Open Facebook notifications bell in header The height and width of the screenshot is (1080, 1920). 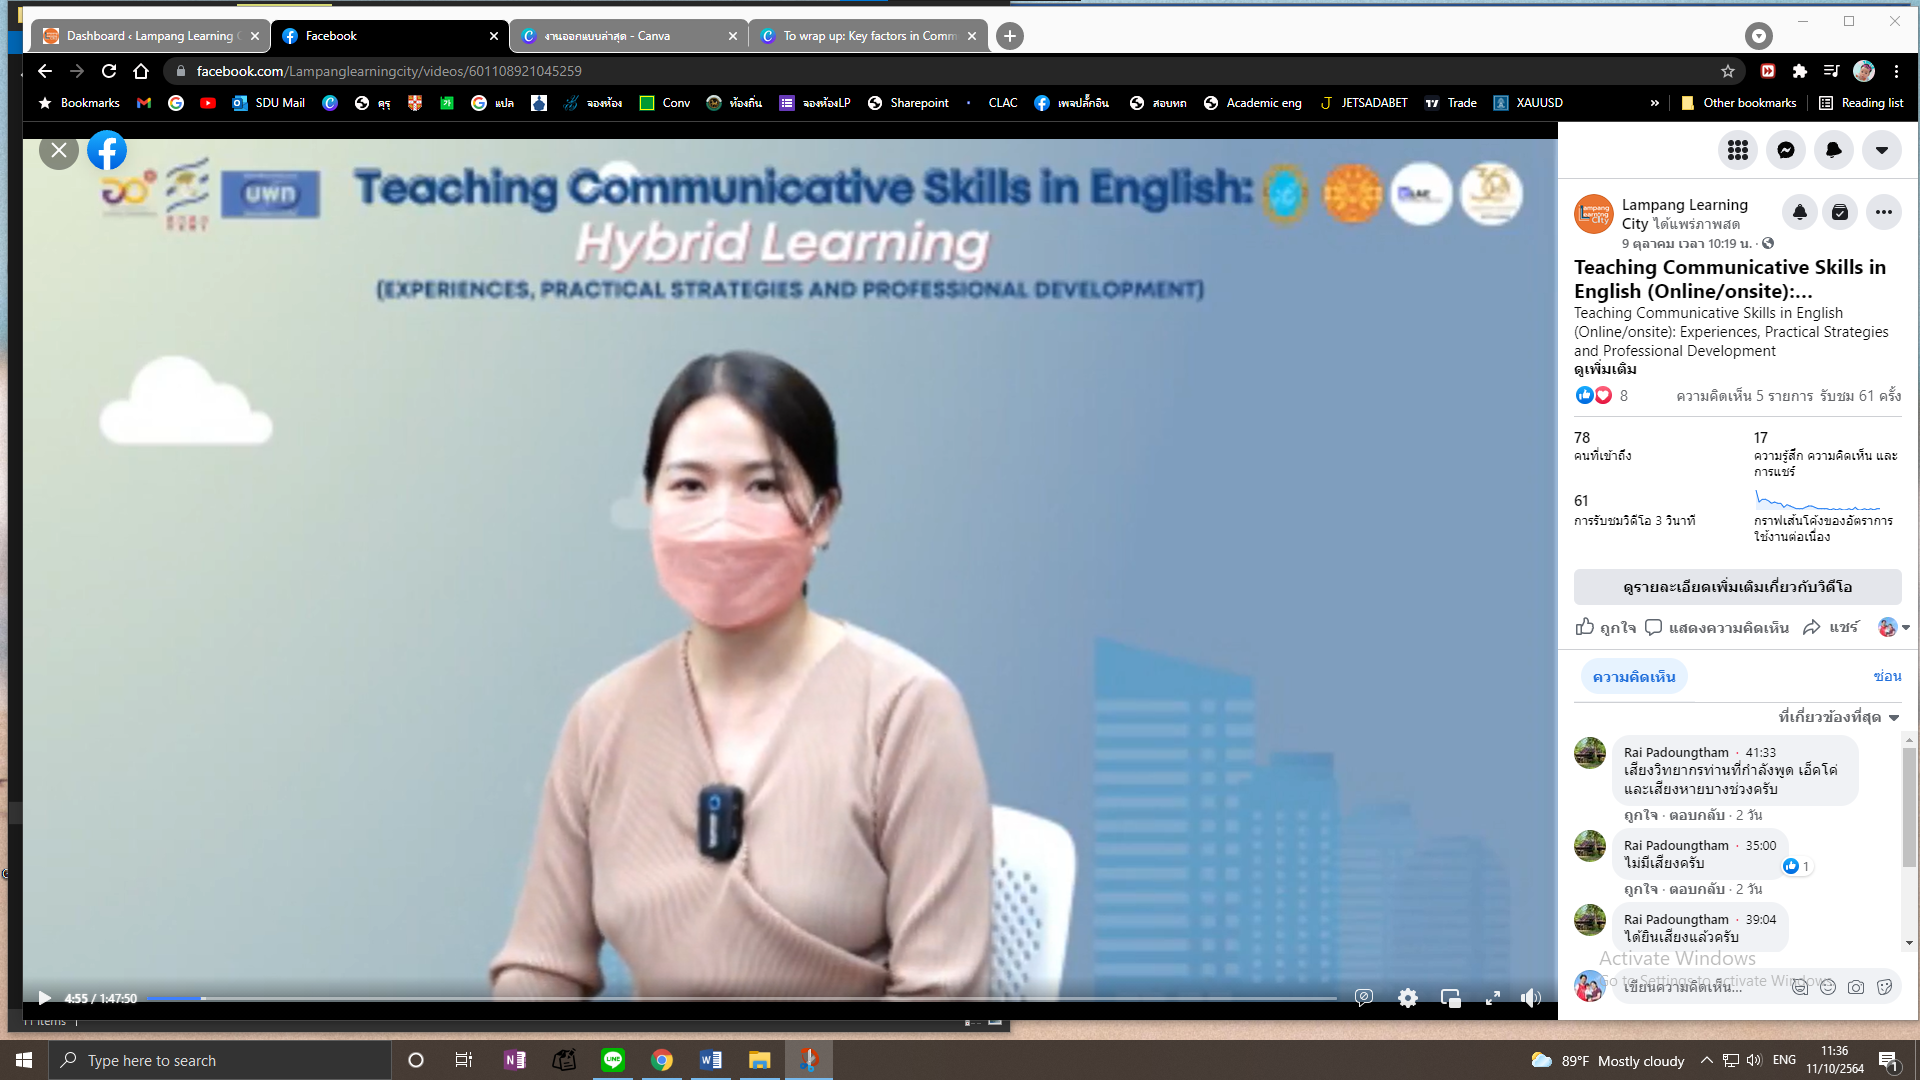1834,150
